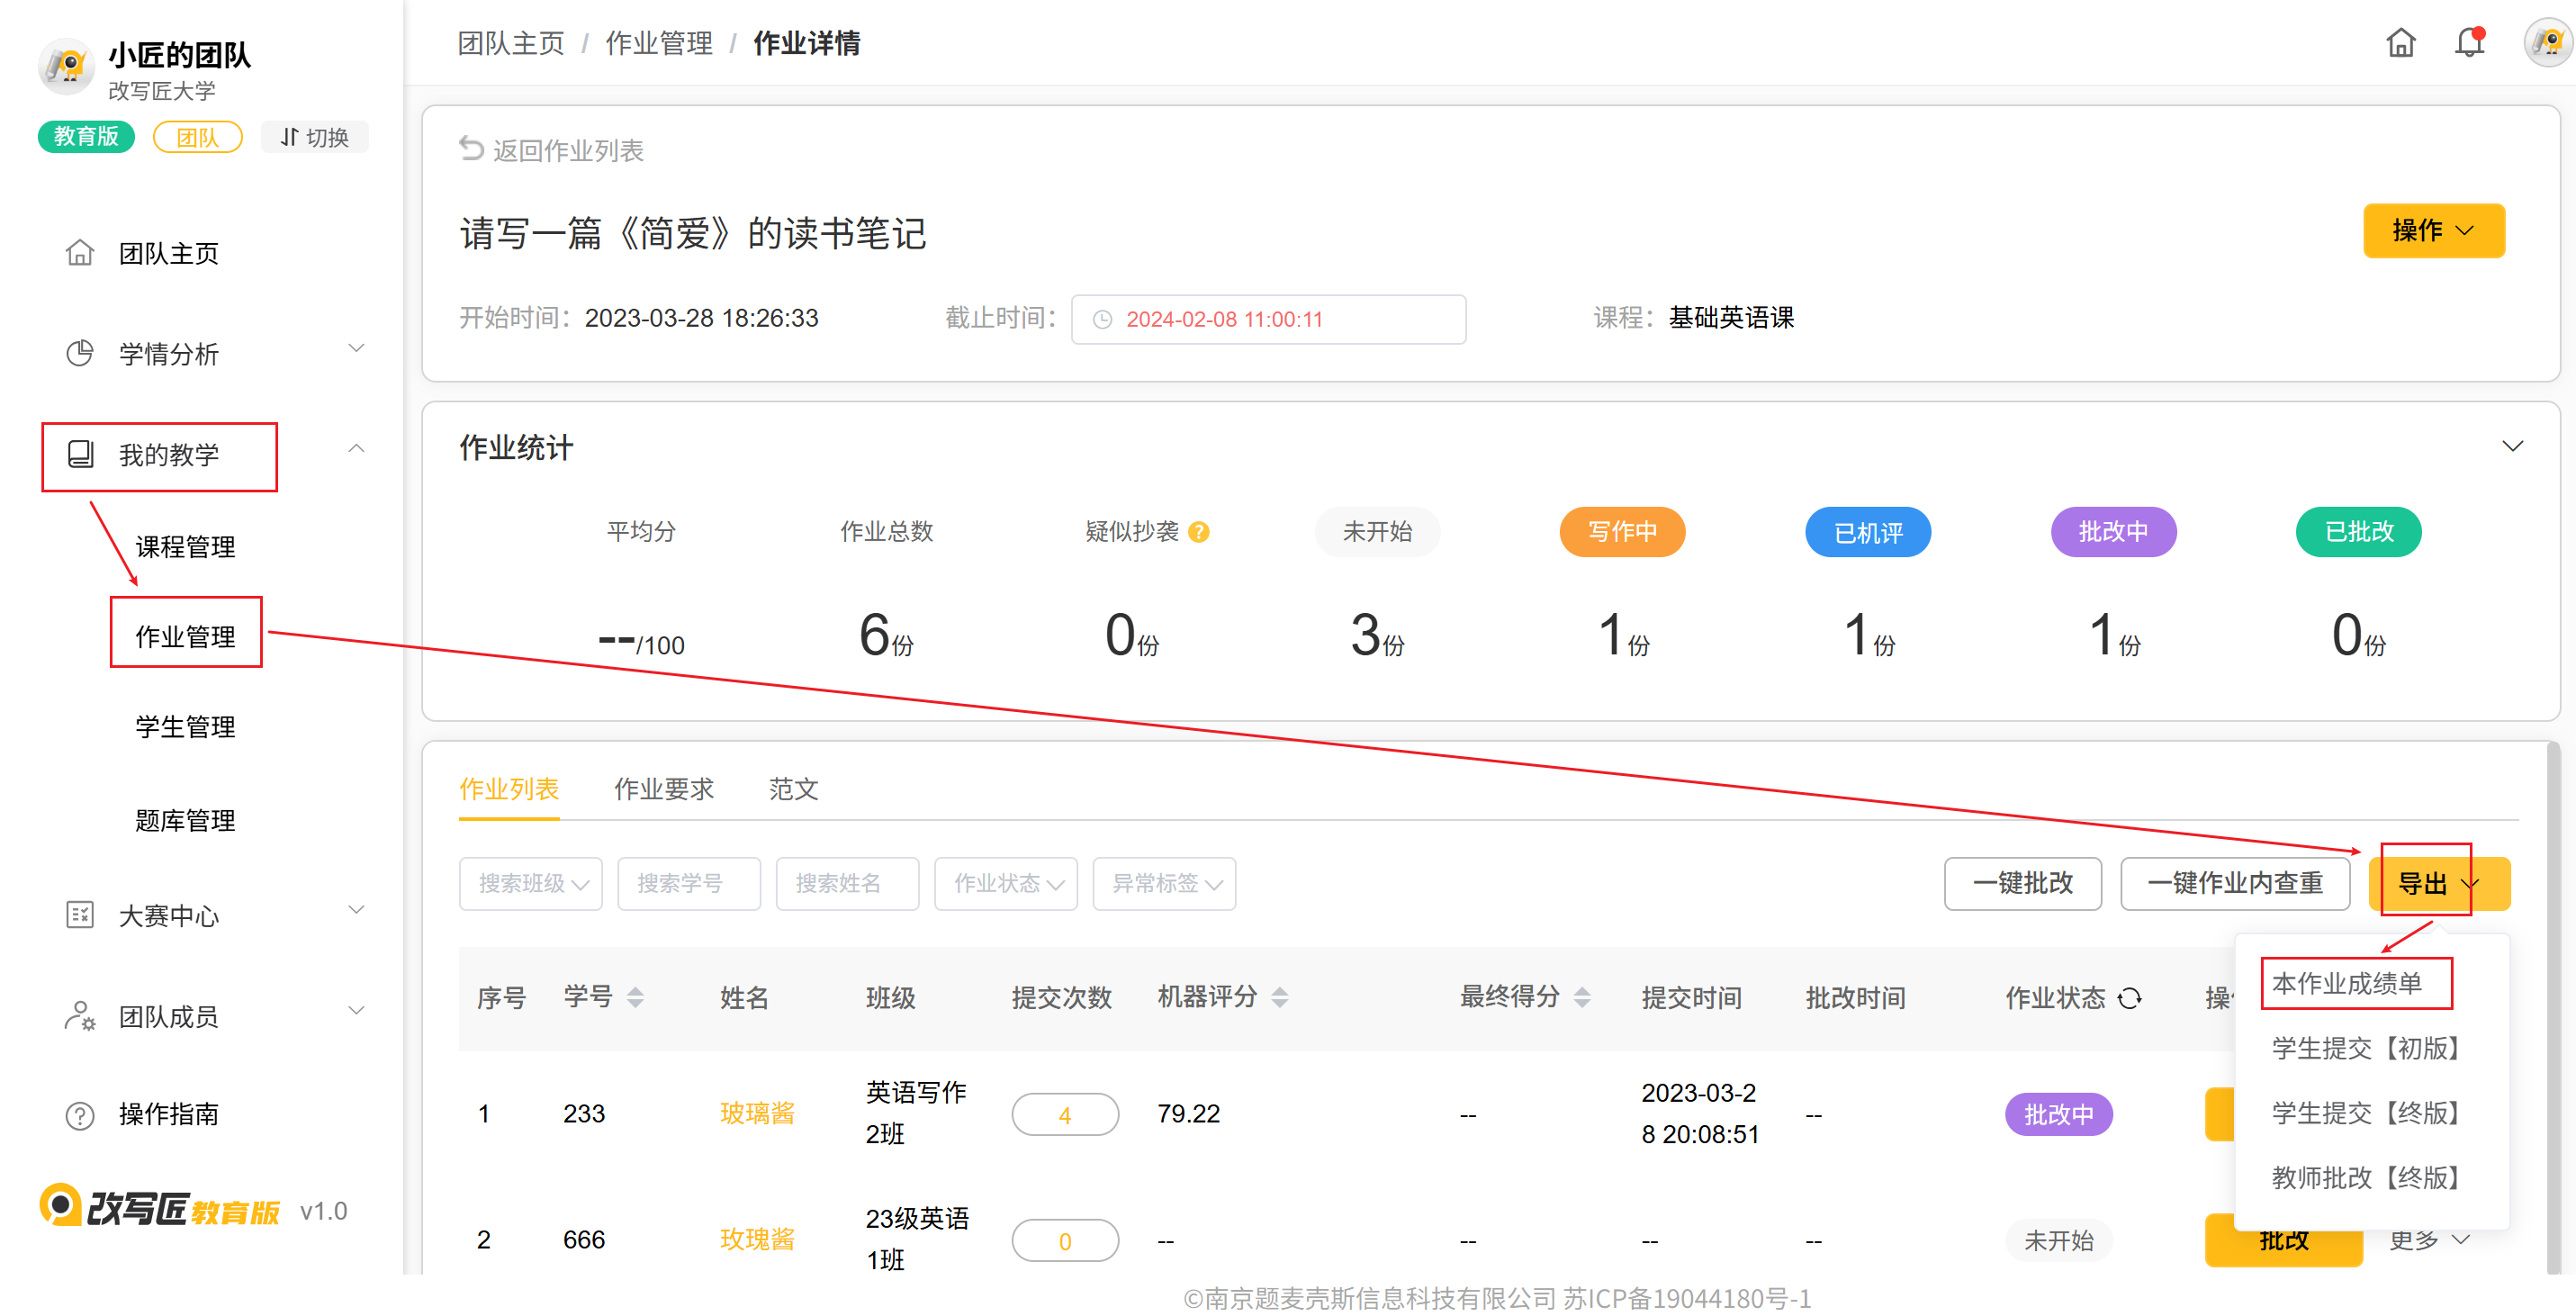Collapse the 作业统计 panel chevron
2576x1316 pixels.
click(x=2512, y=446)
